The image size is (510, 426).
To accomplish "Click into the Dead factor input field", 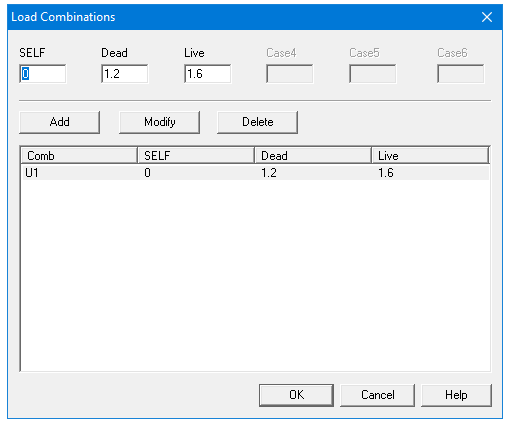I will coord(125,74).
